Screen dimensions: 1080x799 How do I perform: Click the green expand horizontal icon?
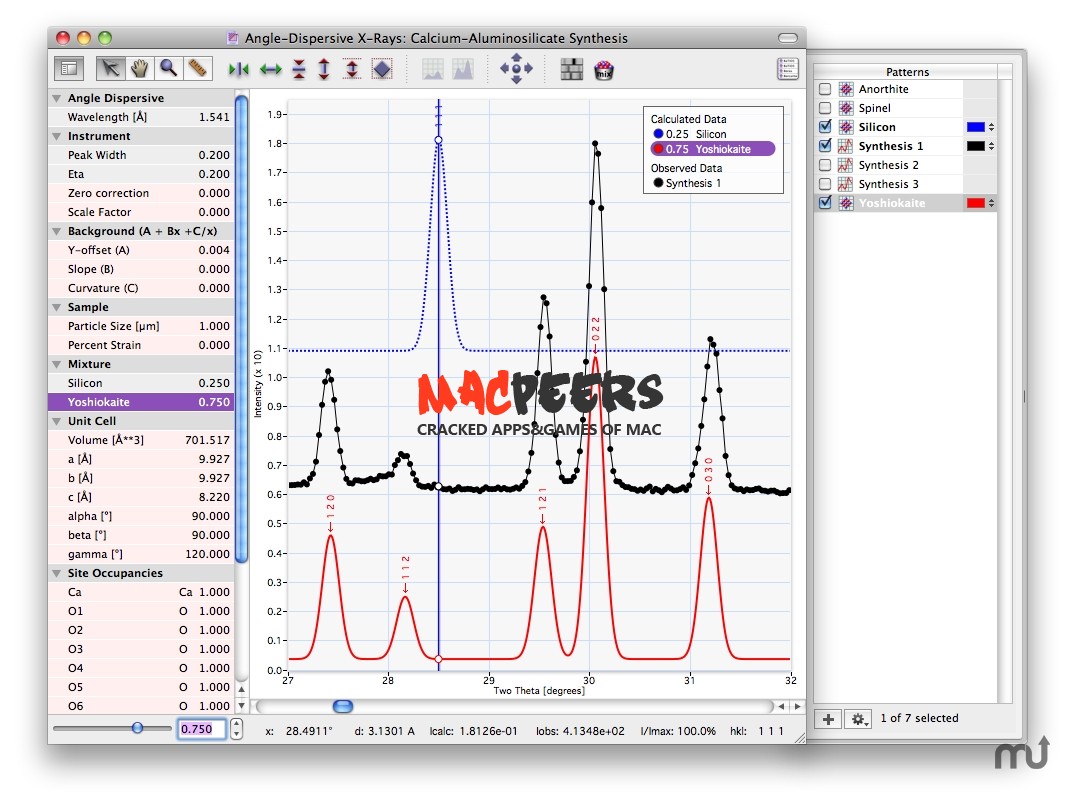tap(271, 69)
